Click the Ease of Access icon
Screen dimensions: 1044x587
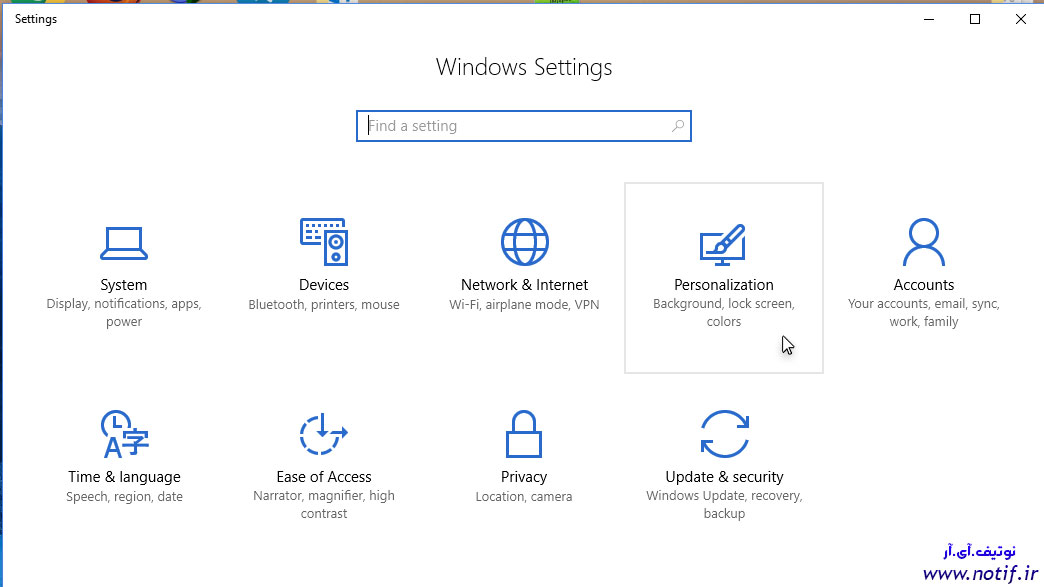click(324, 435)
